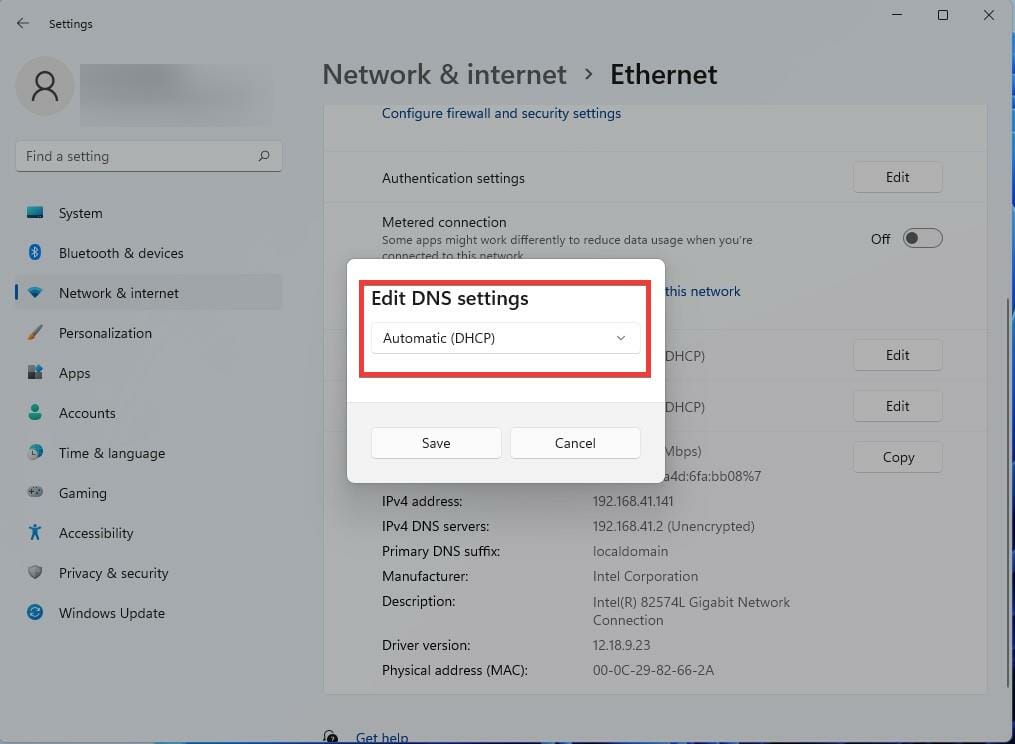Click the user profile avatar icon

click(x=45, y=86)
